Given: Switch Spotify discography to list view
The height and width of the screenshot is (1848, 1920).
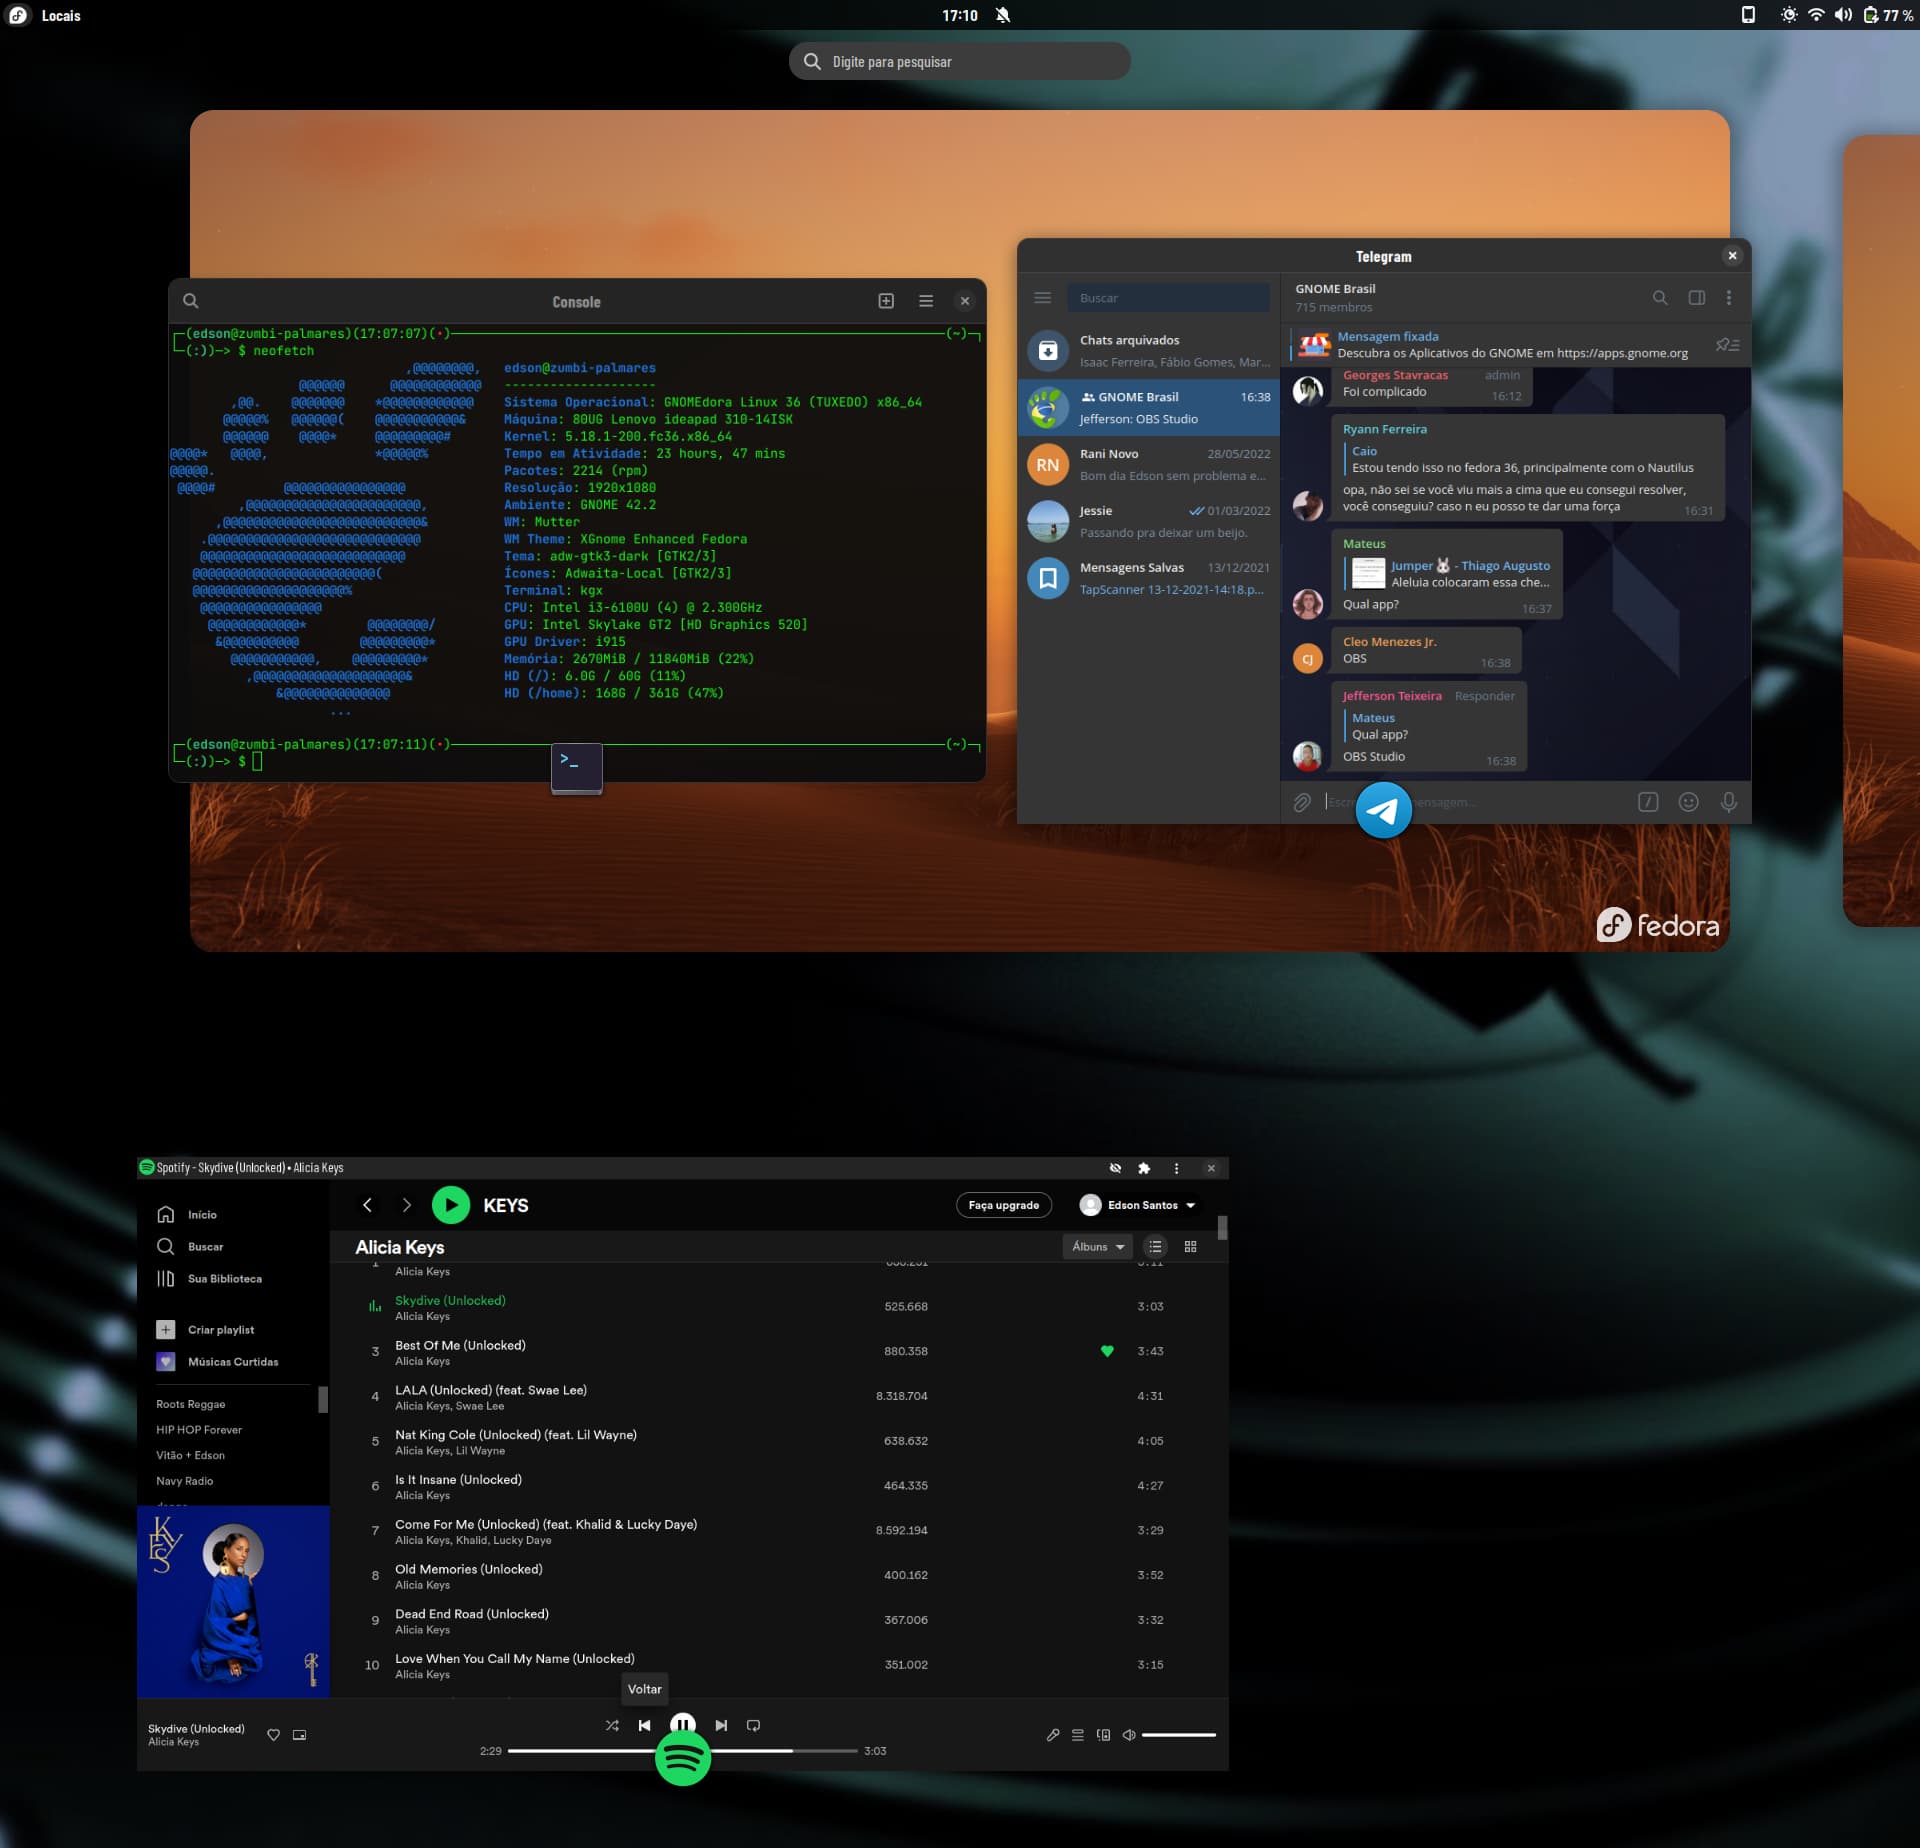Looking at the screenshot, I should pyautogui.click(x=1155, y=1246).
